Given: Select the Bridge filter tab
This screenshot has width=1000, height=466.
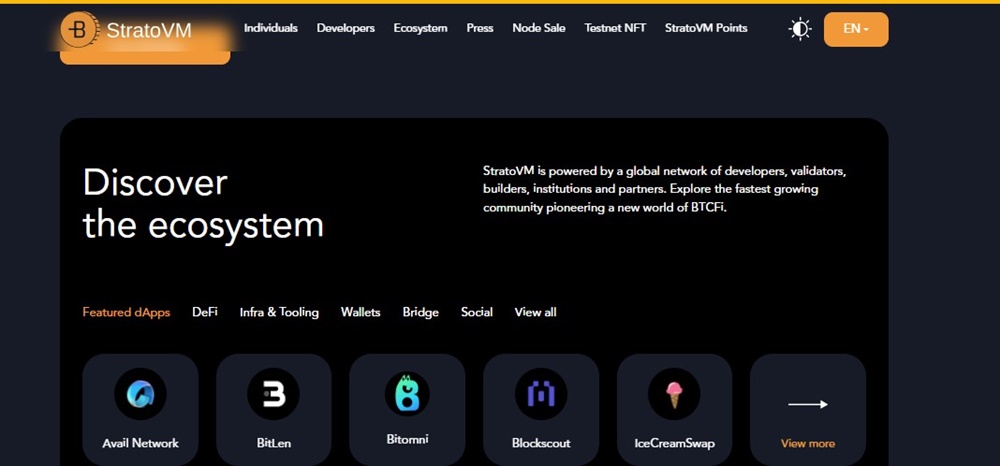Looking at the screenshot, I should tap(420, 312).
